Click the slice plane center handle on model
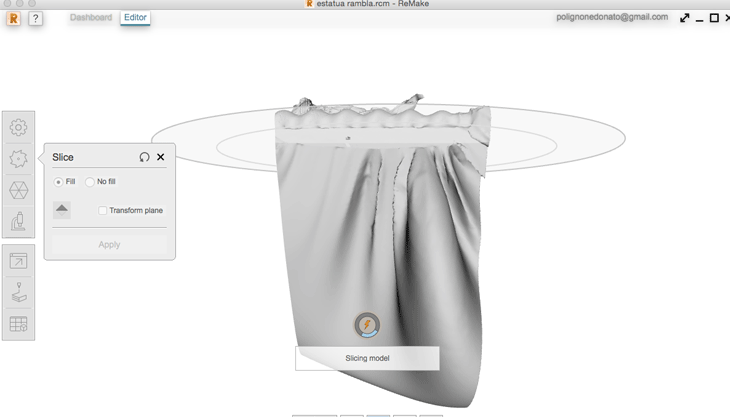Screen dimensions: 730x417 (348, 138)
